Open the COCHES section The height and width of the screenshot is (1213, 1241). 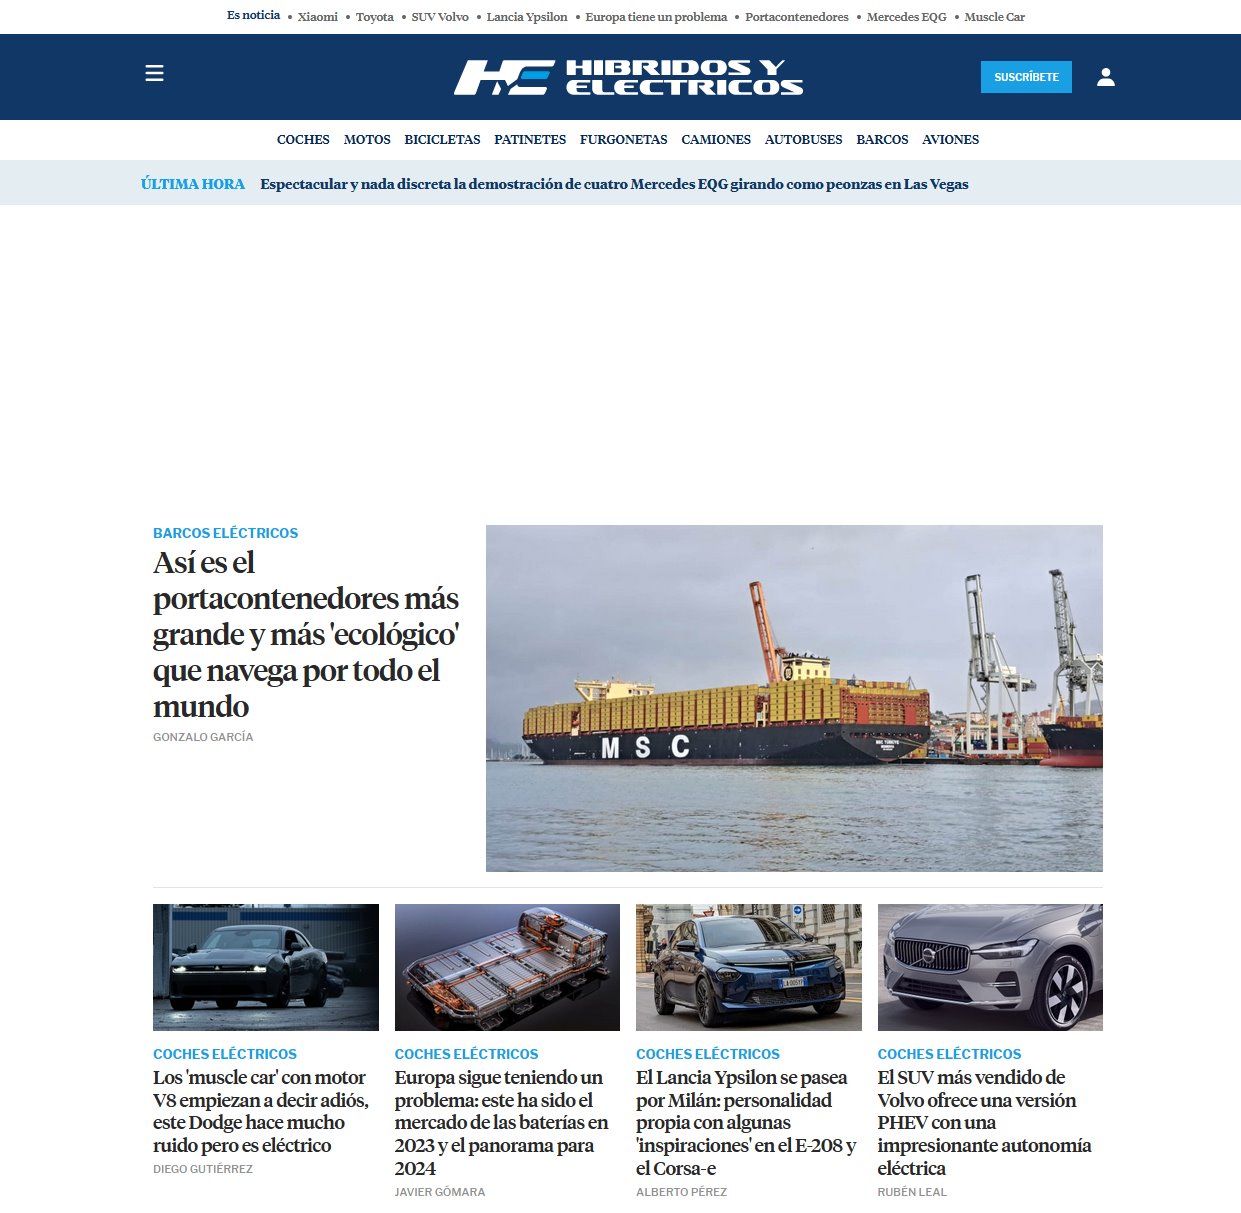303,140
